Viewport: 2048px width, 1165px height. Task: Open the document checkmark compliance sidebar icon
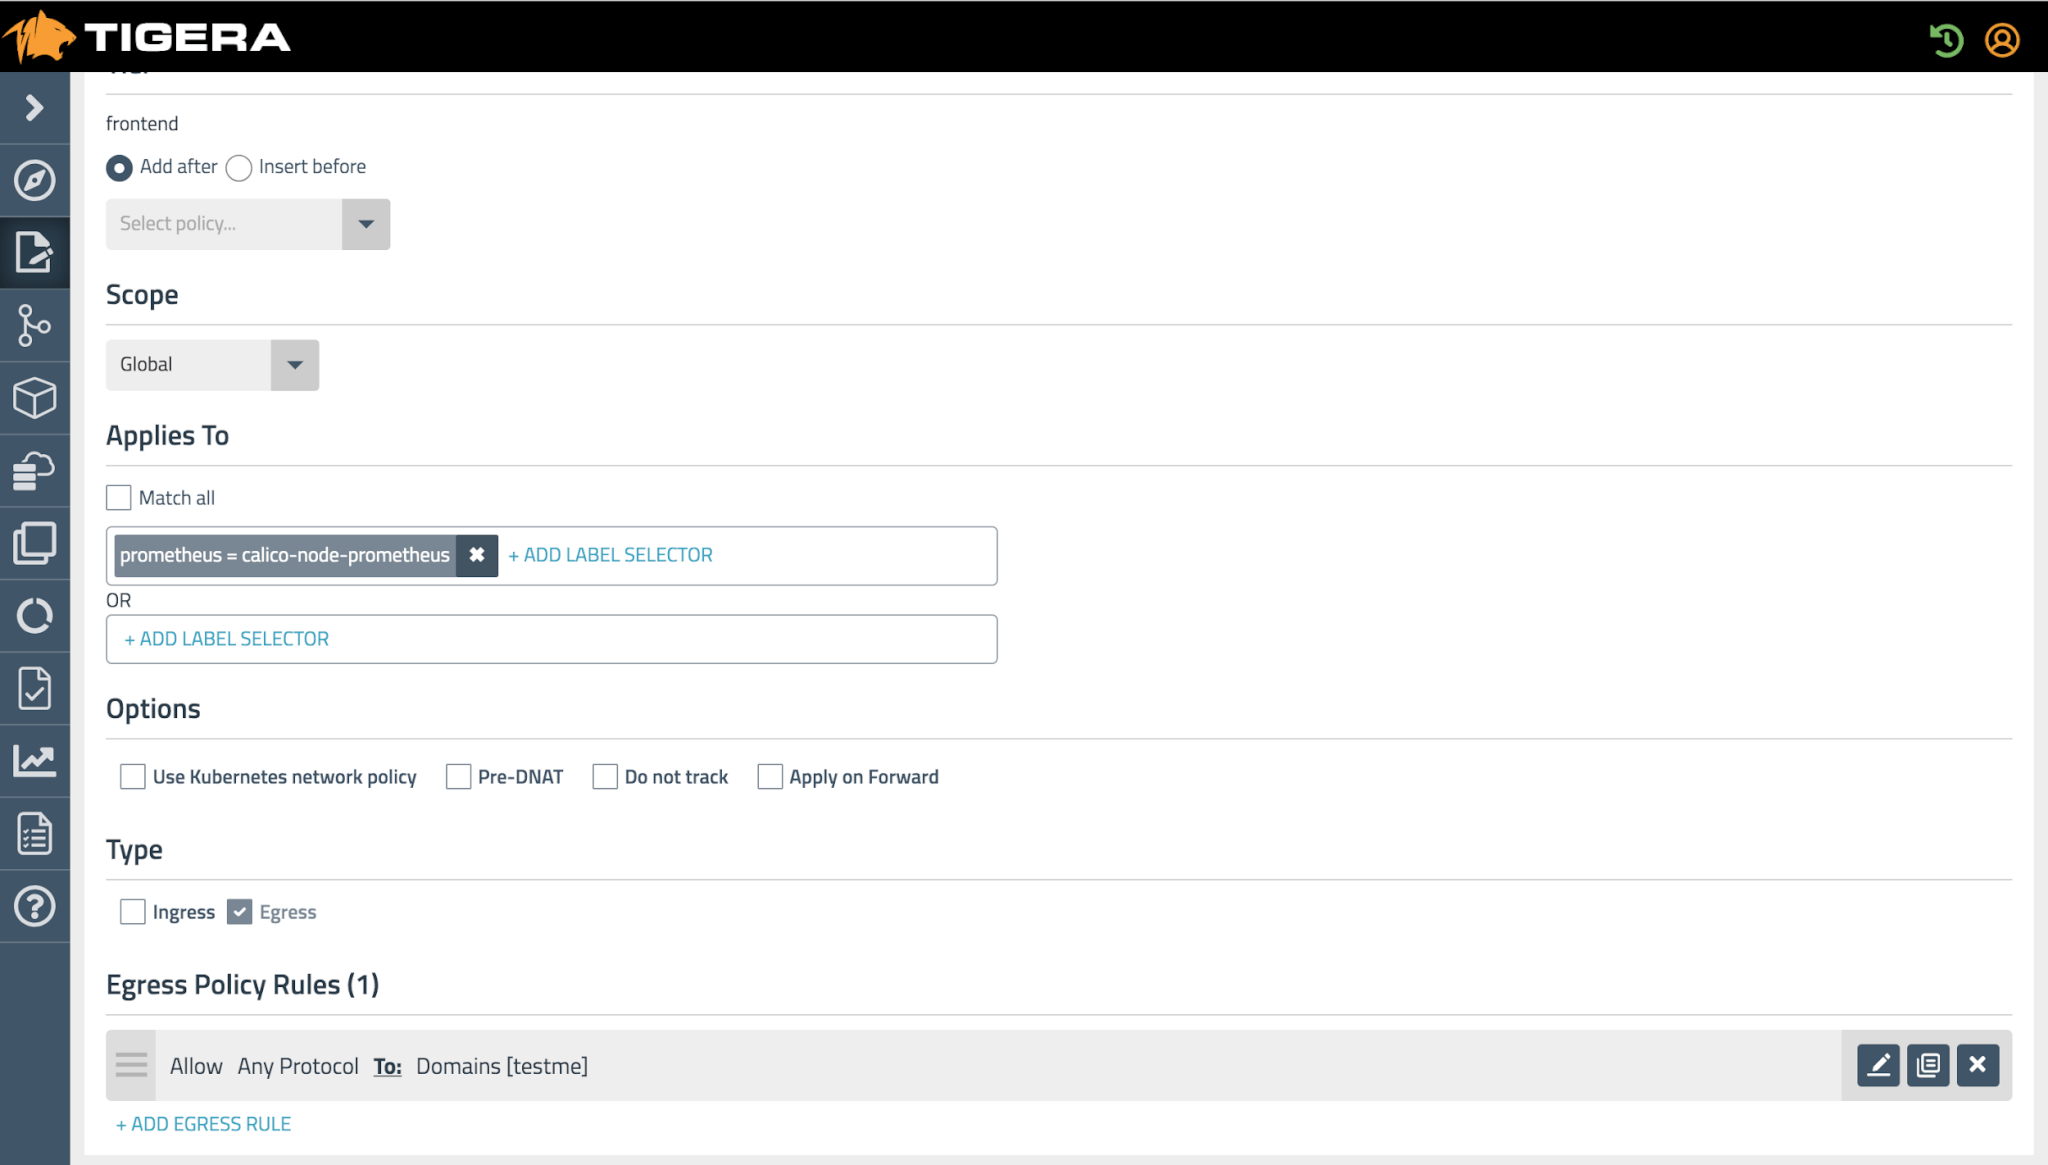35,688
